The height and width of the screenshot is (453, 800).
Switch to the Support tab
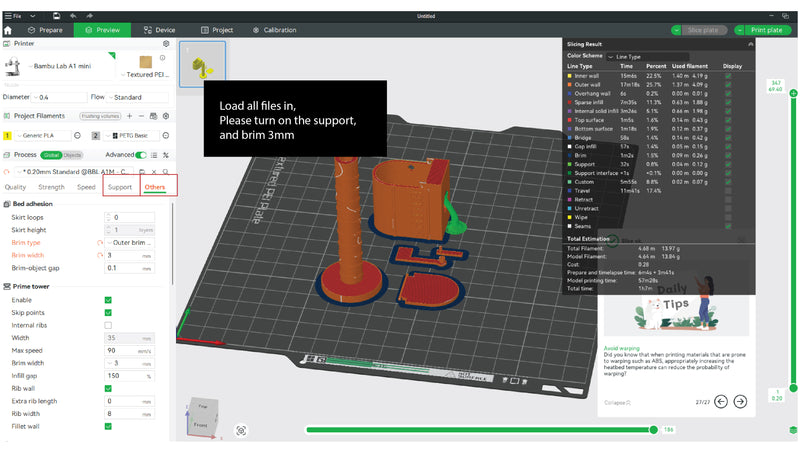point(120,187)
